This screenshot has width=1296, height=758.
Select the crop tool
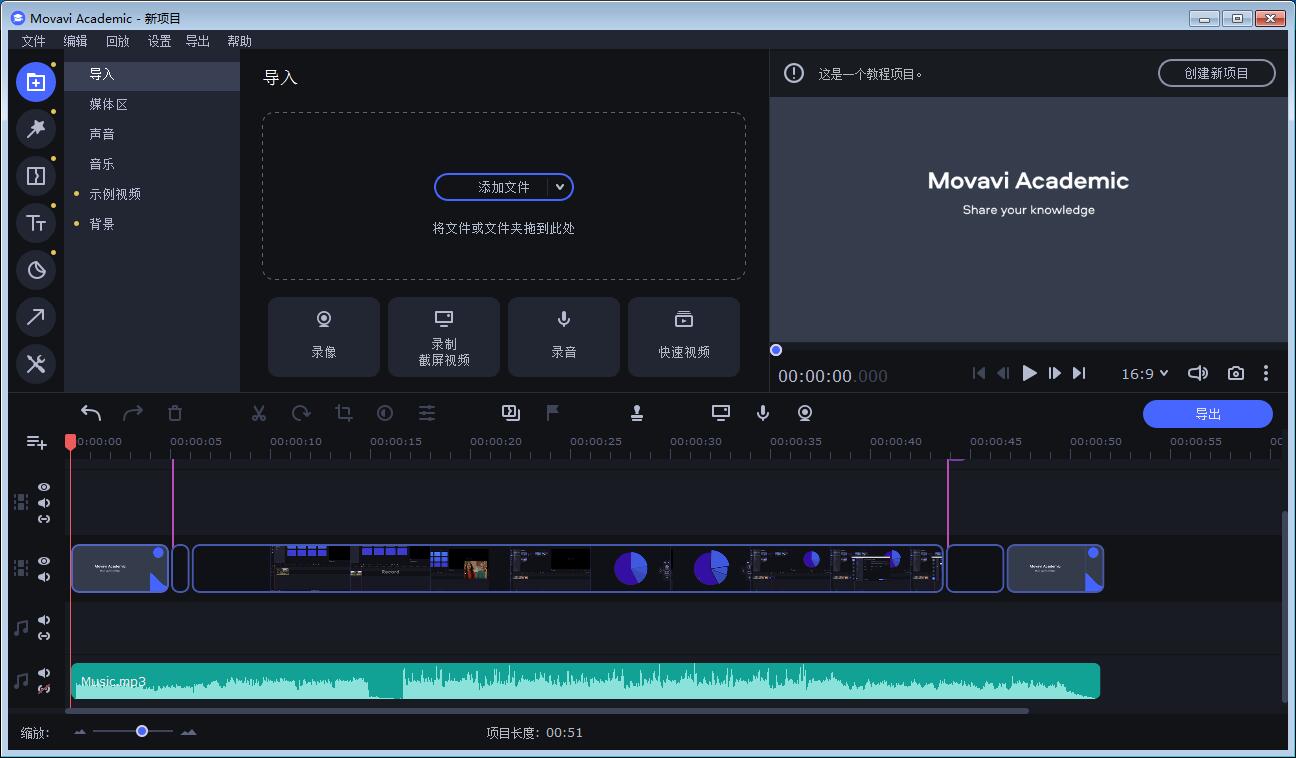click(344, 413)
